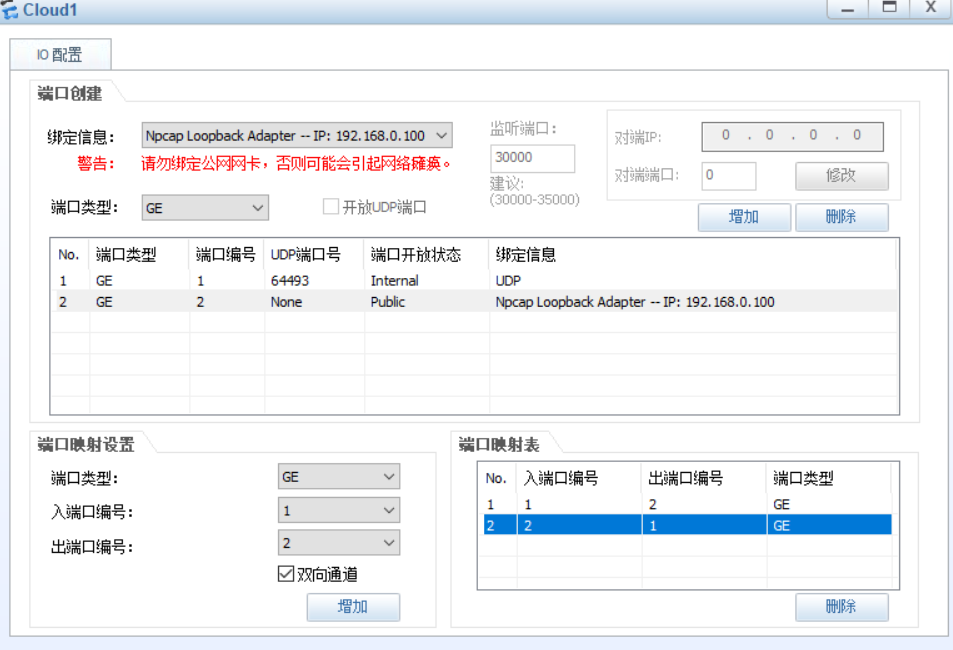Toggle the 双向通道 checkbox
The image size is (953, 650).
pos(286,574)
